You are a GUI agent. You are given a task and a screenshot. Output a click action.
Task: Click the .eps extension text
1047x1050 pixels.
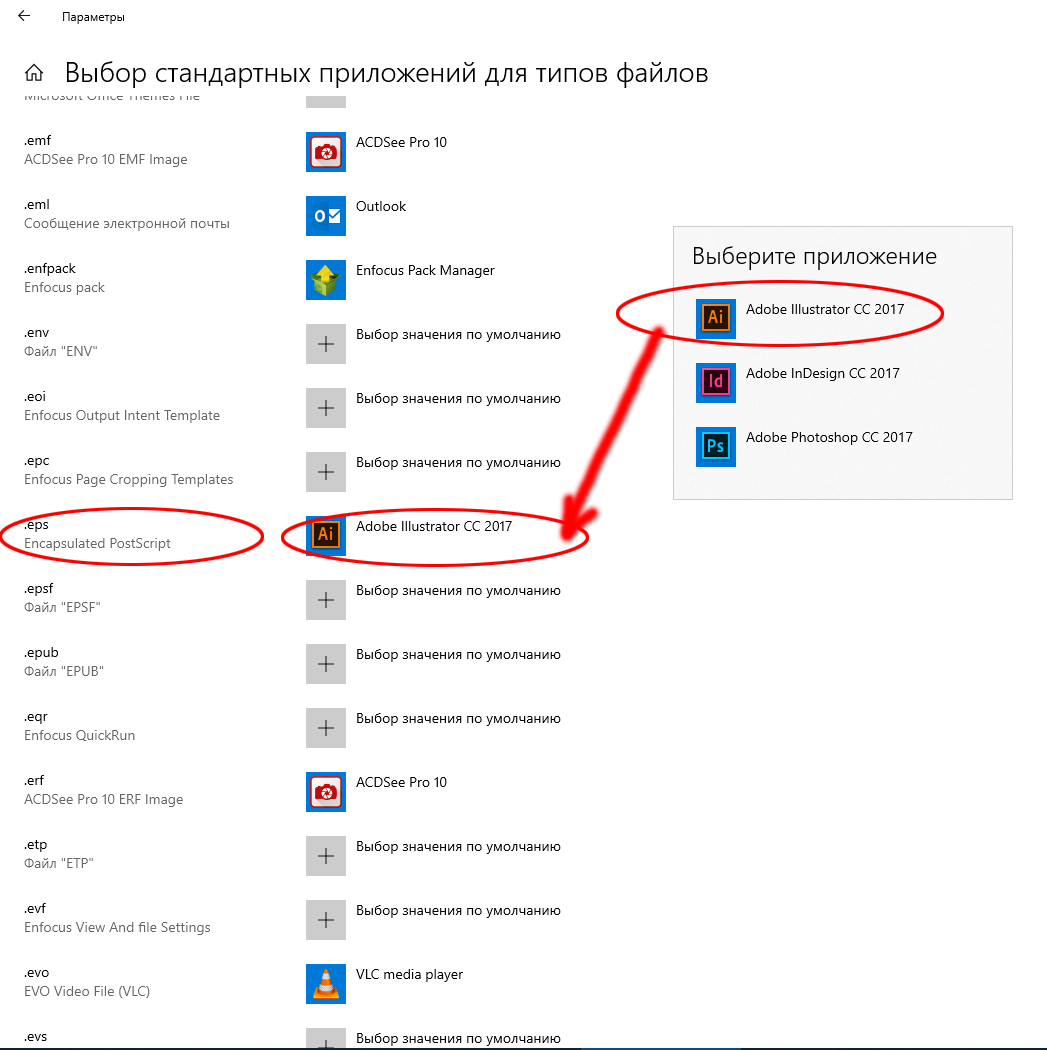coord(36,524)
